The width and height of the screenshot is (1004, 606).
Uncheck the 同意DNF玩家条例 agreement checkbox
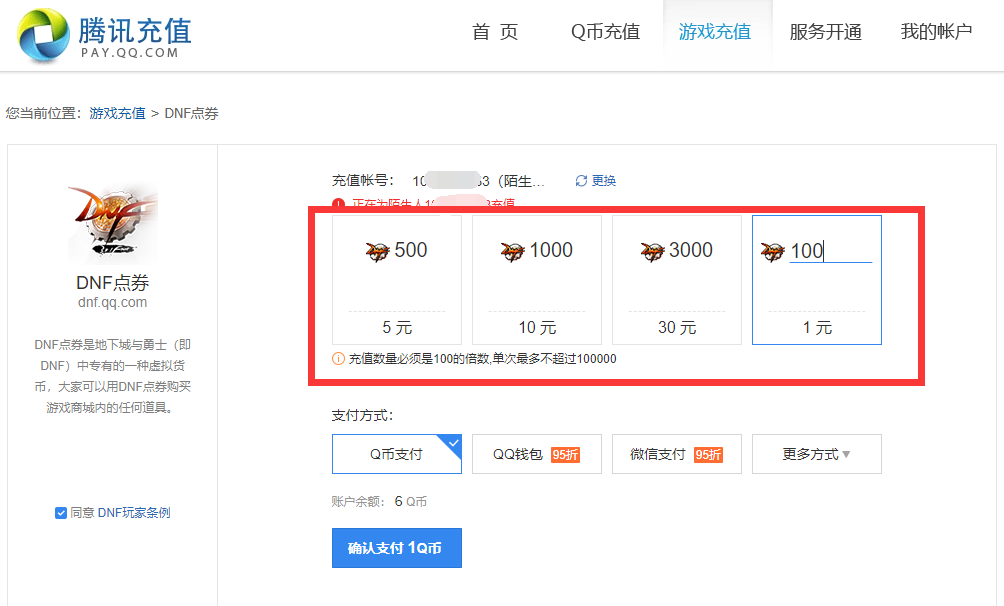(60, 512)
